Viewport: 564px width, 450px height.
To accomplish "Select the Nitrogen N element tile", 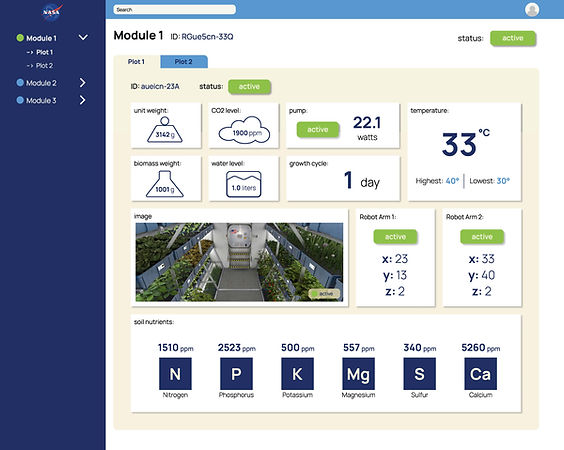I will [x=175, y=374].
